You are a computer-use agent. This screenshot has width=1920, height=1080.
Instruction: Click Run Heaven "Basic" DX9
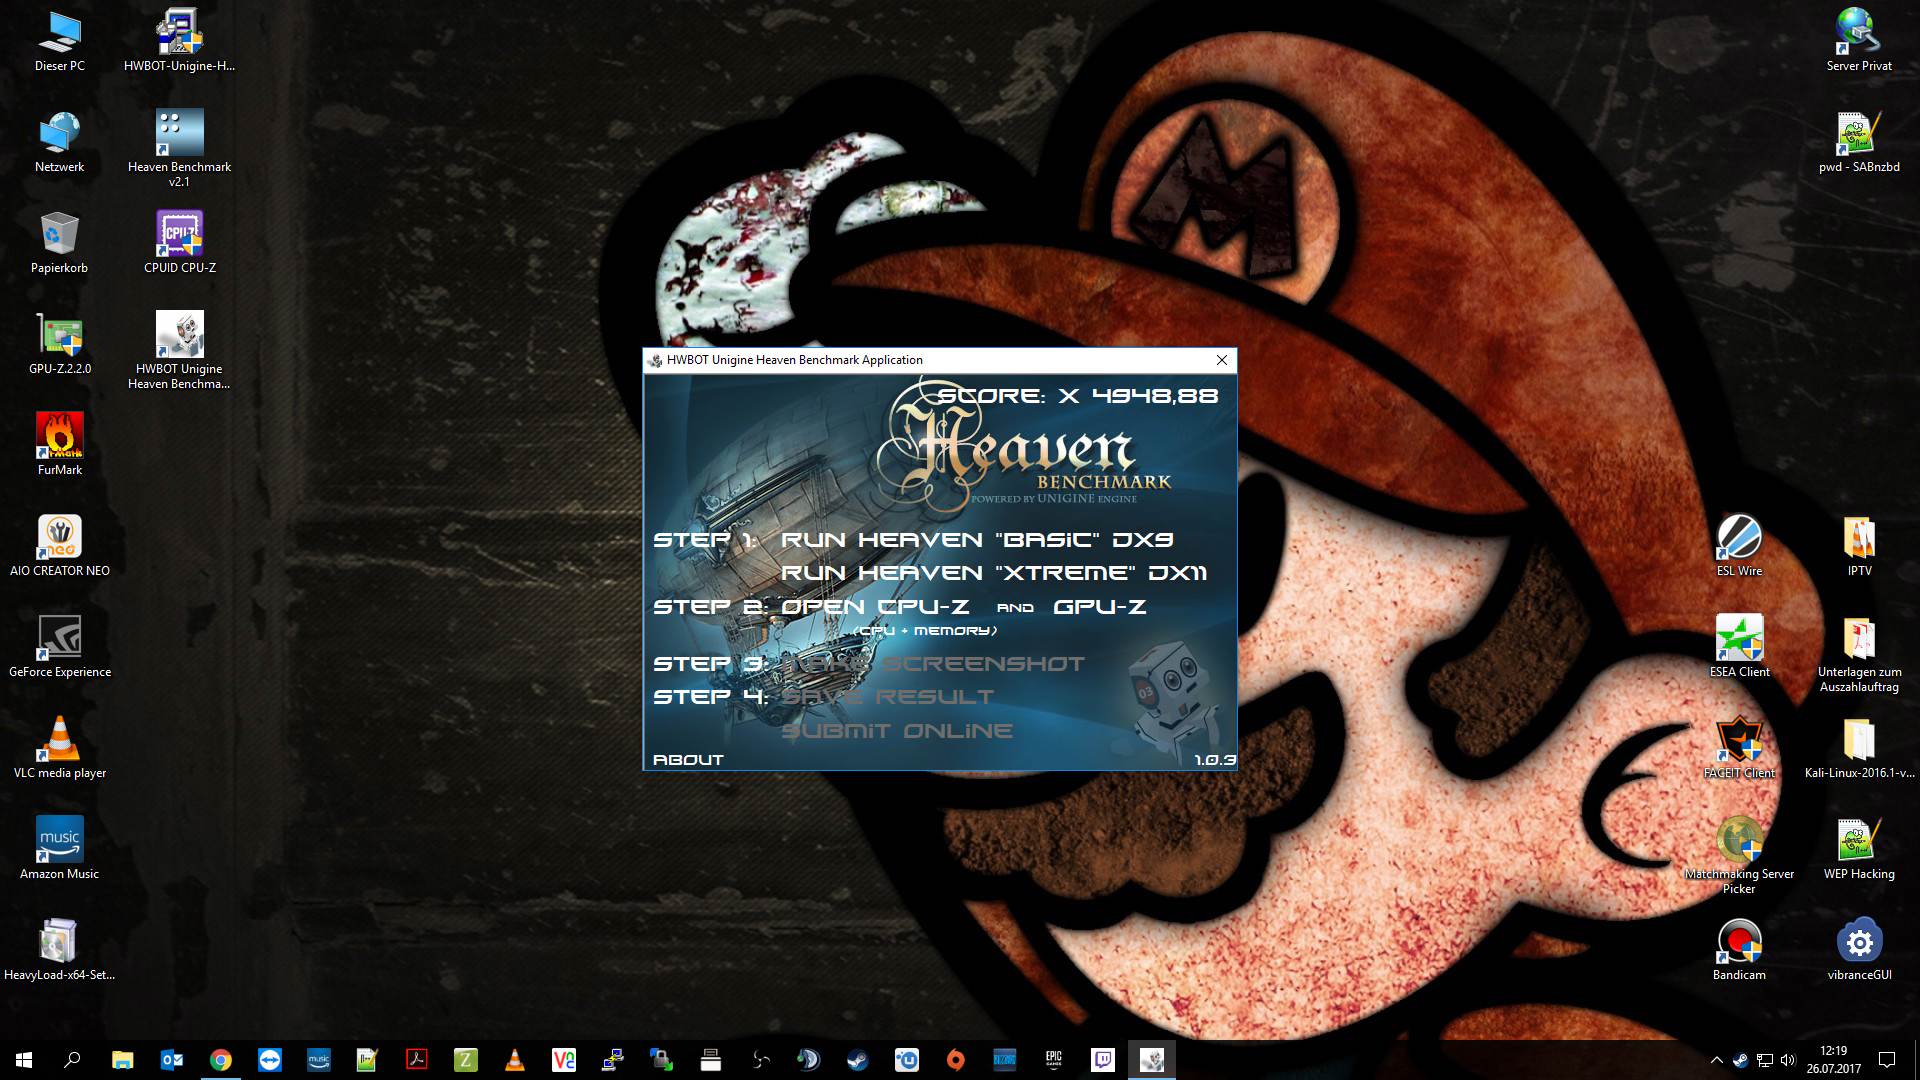tap(977, 540)
